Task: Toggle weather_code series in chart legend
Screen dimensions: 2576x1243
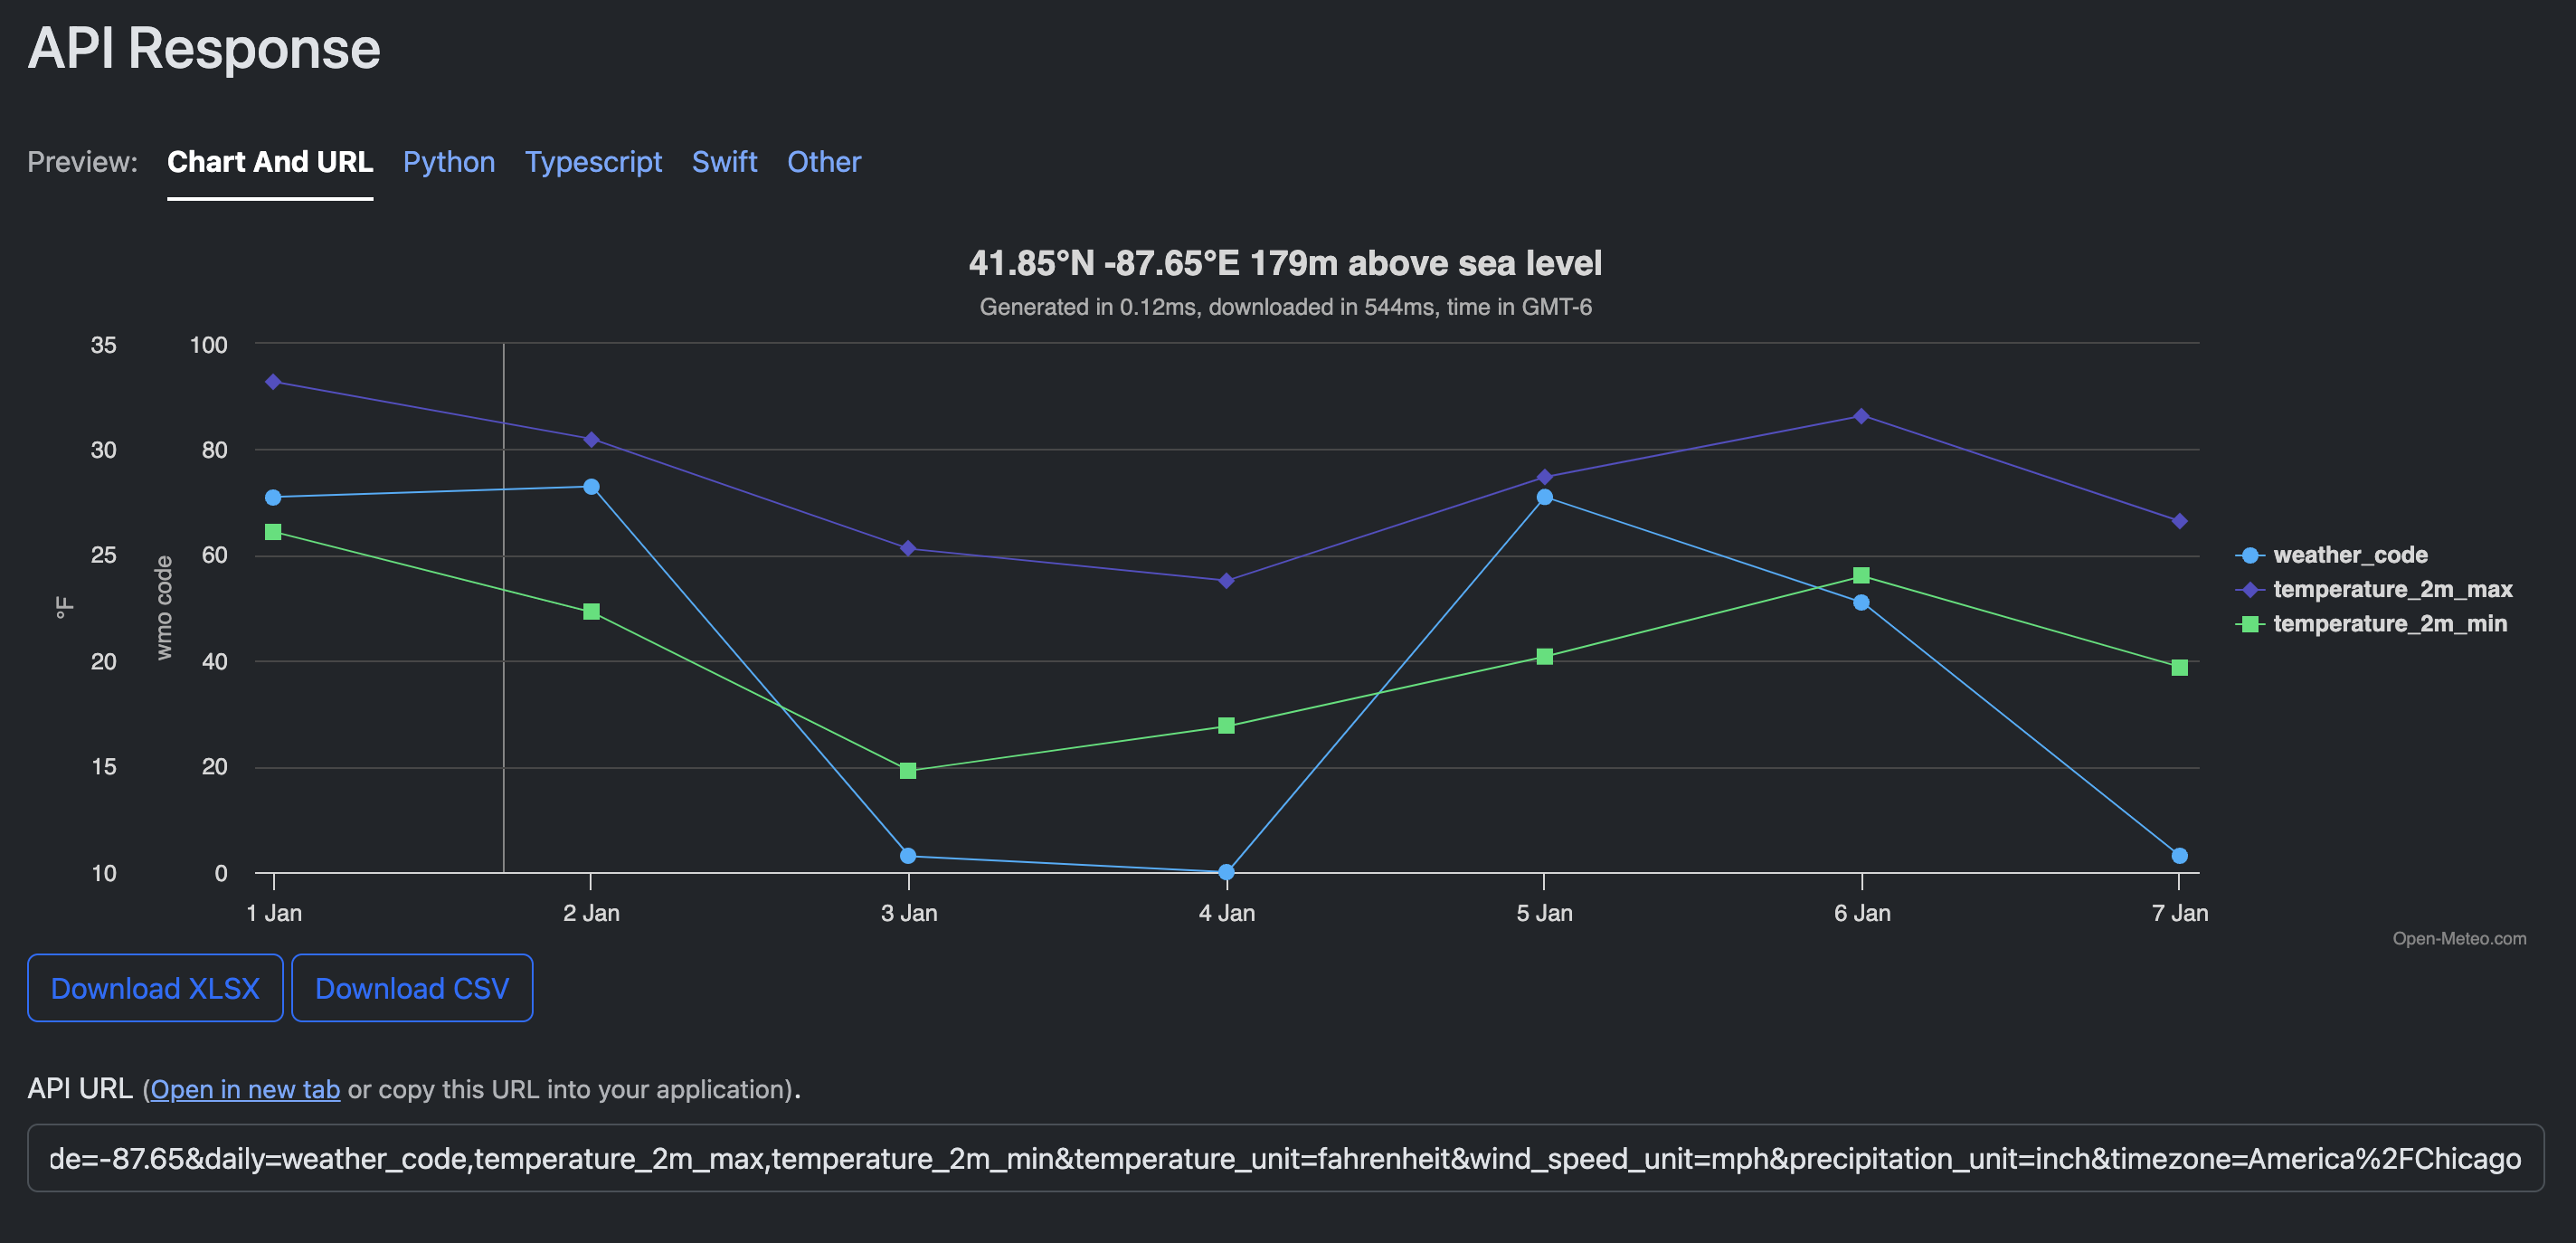Action: pos(2348,555)
